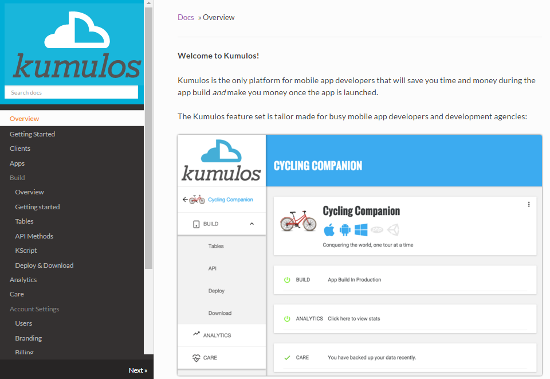Open the three-dot menu on the app card
This screenshot has height=379, width=550.
[529, 204]
